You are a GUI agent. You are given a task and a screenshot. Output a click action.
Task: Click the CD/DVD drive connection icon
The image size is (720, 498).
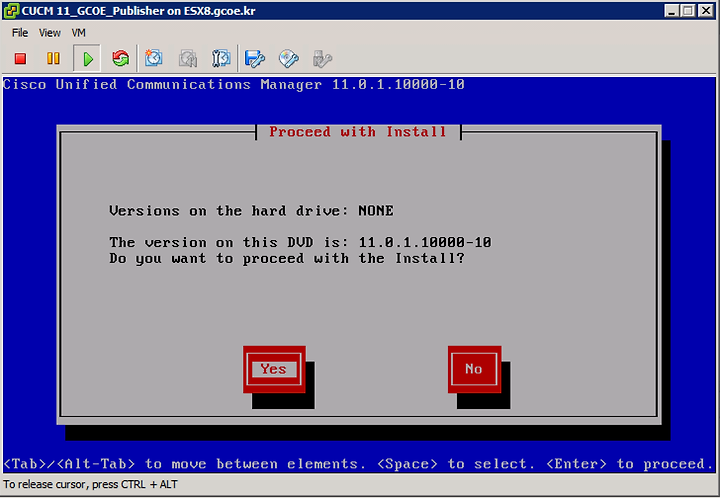point(289,58)
